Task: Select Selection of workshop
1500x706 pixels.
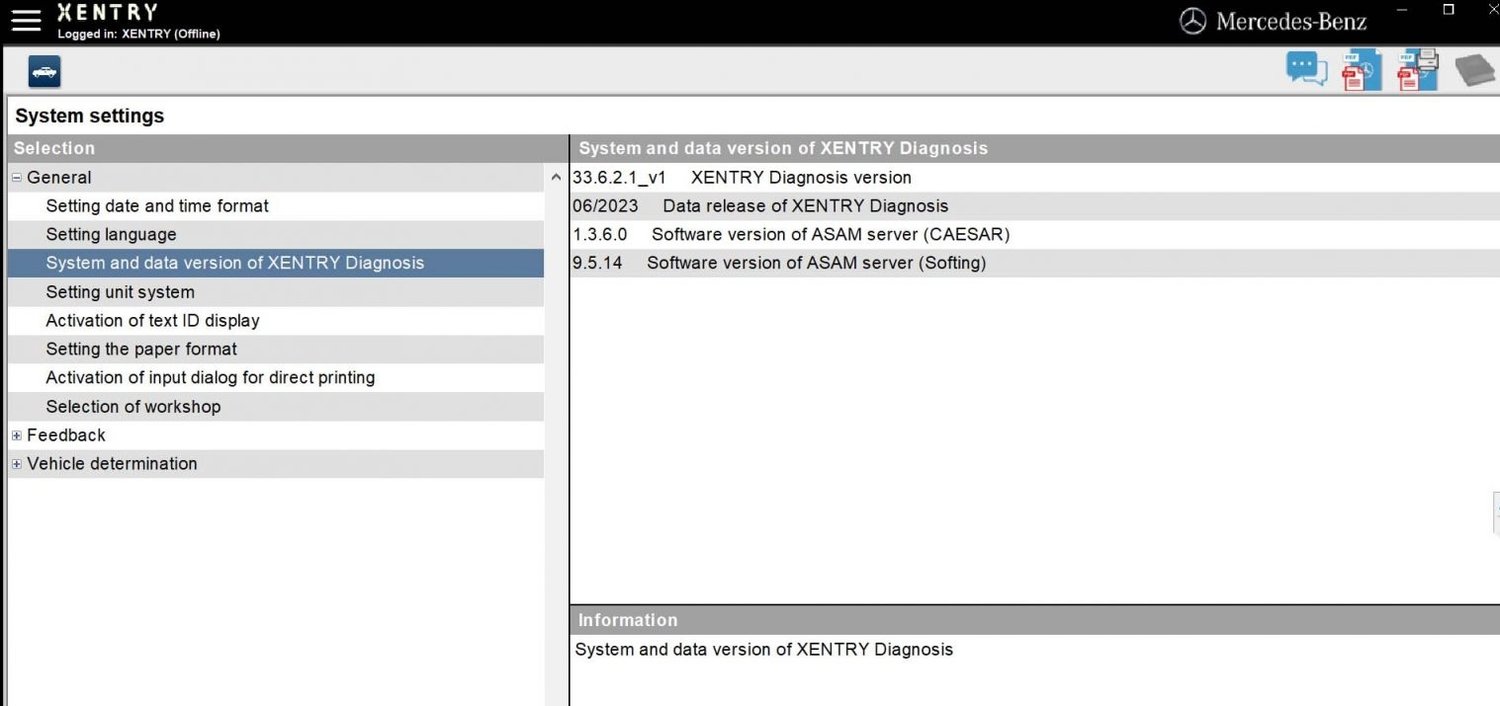Action: [275, 407]
